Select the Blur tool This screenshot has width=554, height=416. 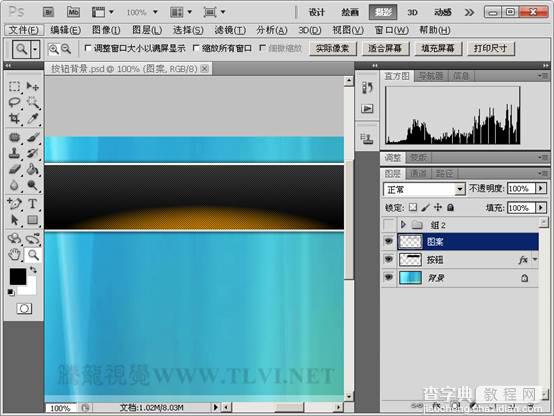14,185
